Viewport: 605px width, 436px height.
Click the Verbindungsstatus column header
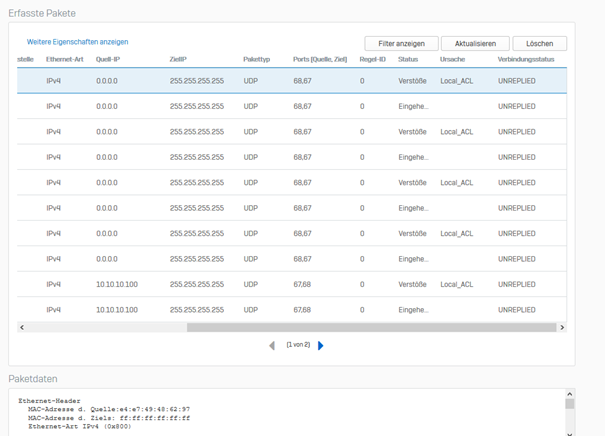point(526,59)
